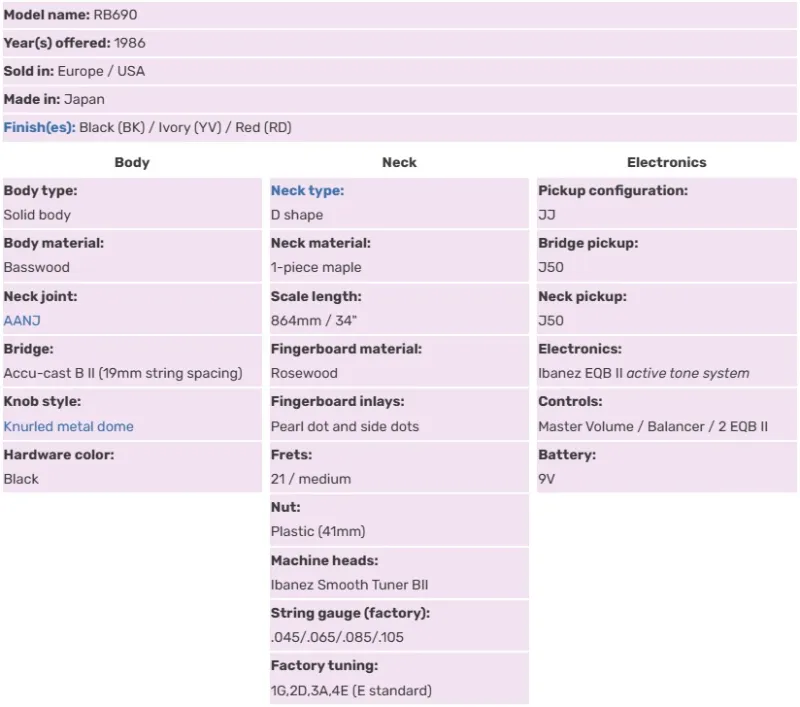Click the 'Body type:' label
800x707 pixels.
click(x=40, y=191)
